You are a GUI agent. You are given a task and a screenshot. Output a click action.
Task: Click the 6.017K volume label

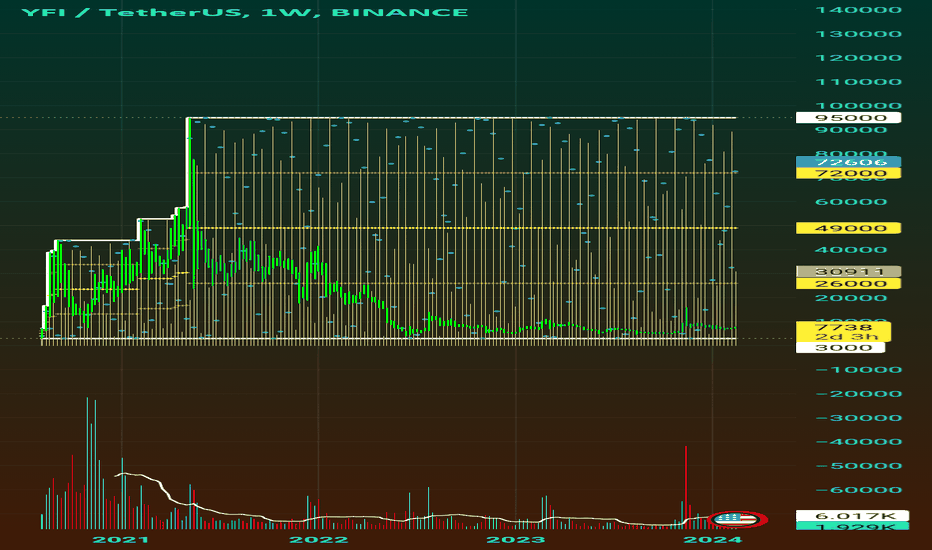coord(852,516)
